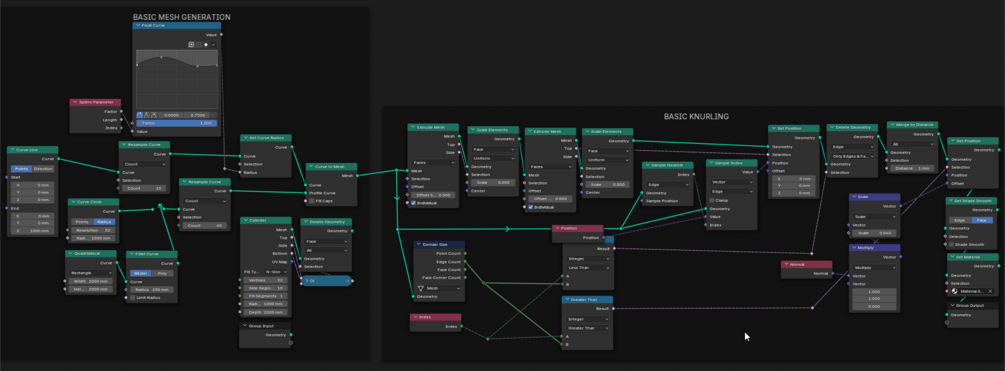Switch Fillet Curve to Poly mode

point(162,273)
